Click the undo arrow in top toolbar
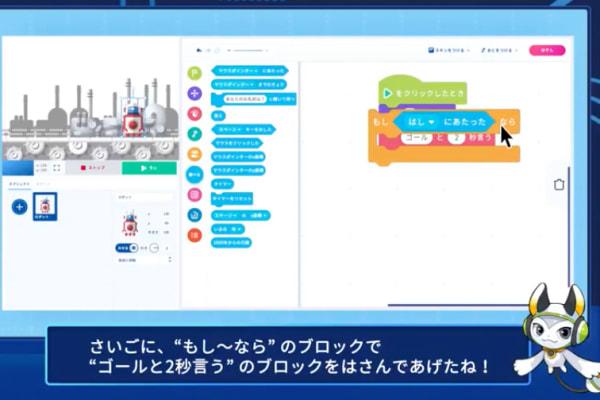Image resolution: width=600 pixels, height=400 pixels. (199, 50)
